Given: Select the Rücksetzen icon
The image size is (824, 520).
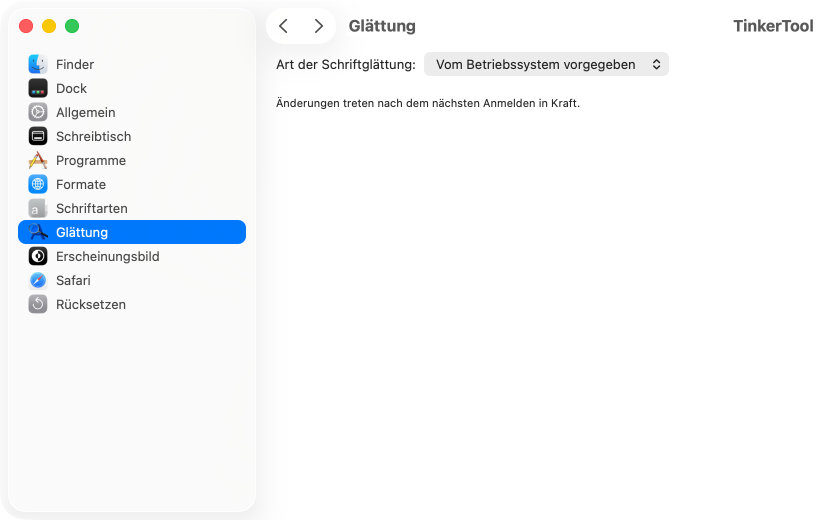Looking at the screenshot, I should 38,304.
